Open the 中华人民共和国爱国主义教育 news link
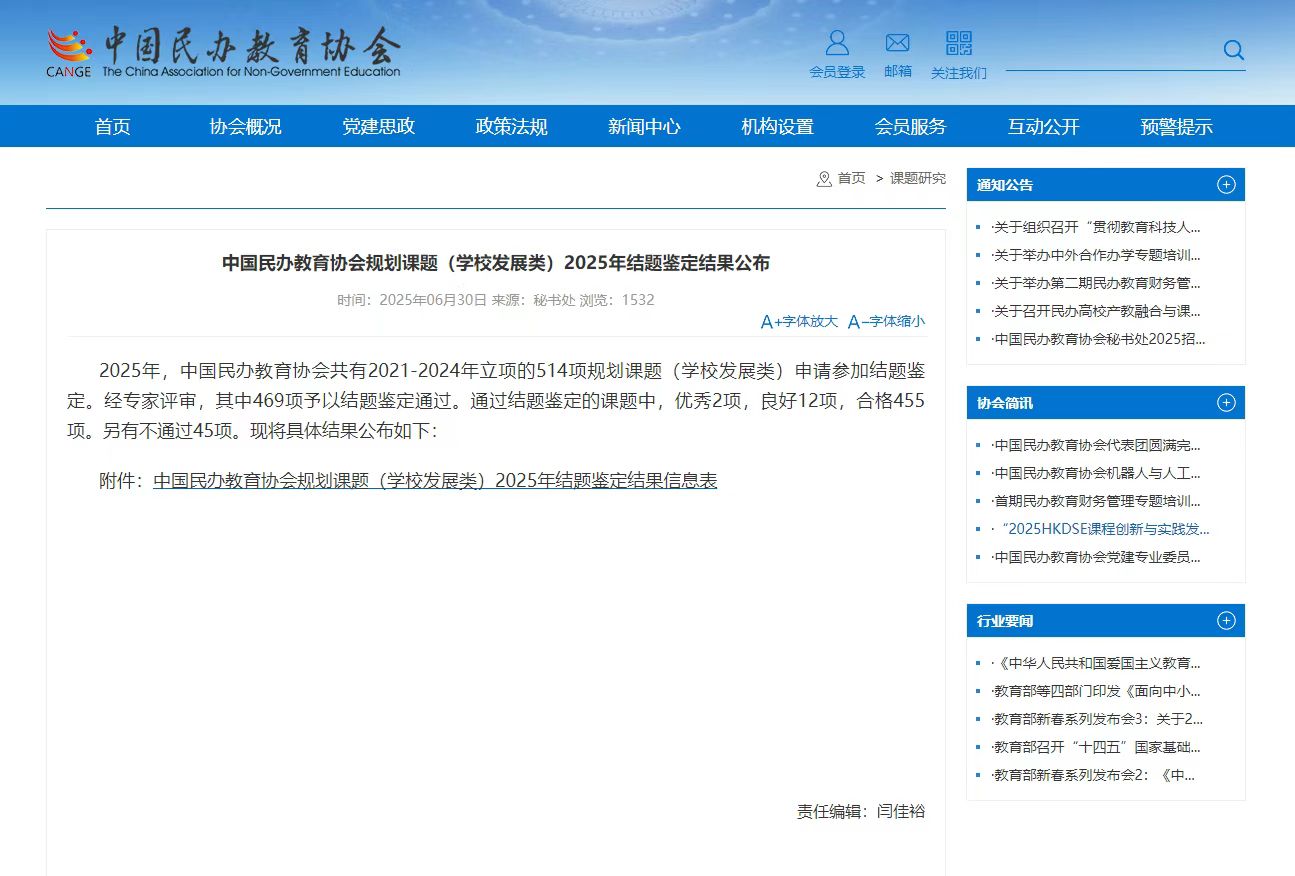The width and height of the screenshot is (1295, 876). (x=1099, y=663)
